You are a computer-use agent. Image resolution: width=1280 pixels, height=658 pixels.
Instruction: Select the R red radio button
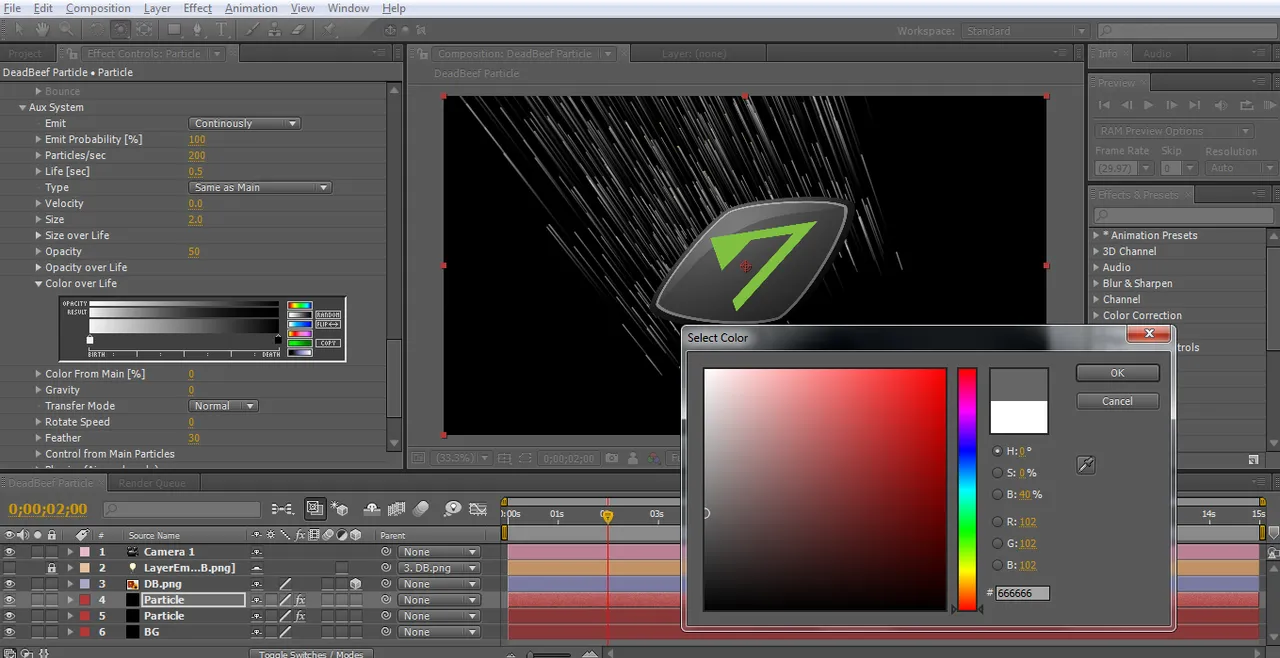click(x=997, y=521)
